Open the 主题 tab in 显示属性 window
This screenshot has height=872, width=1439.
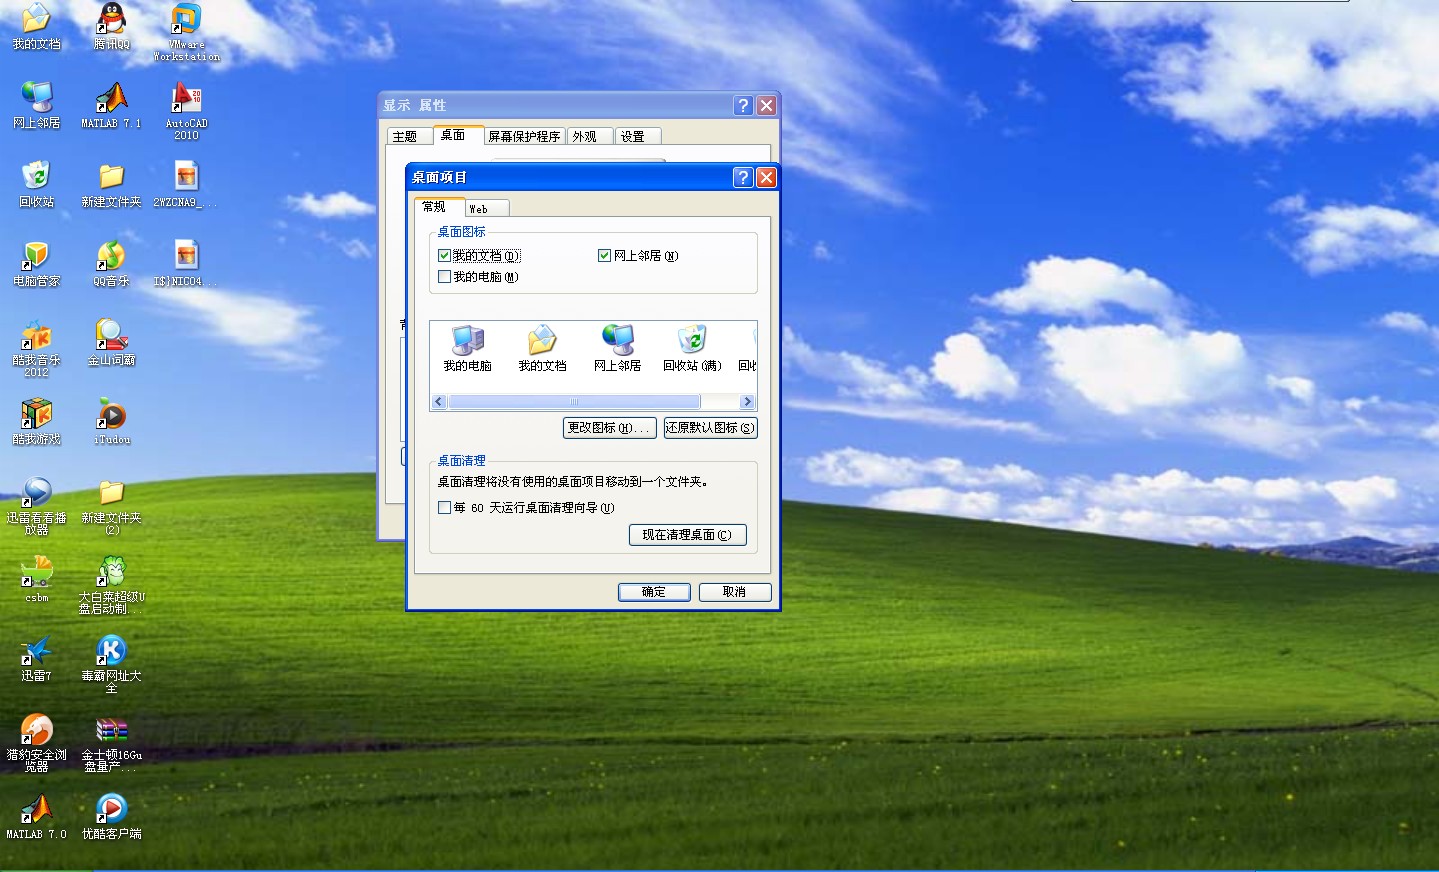point(409,136)
